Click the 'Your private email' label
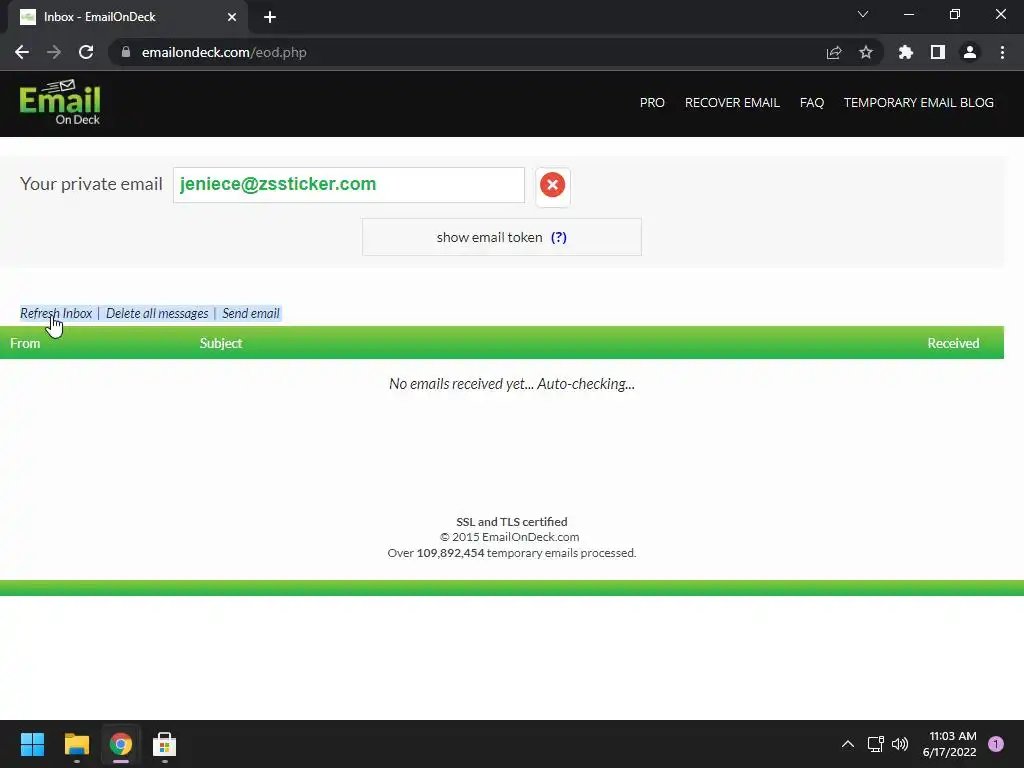 click(x=91, y=184)
